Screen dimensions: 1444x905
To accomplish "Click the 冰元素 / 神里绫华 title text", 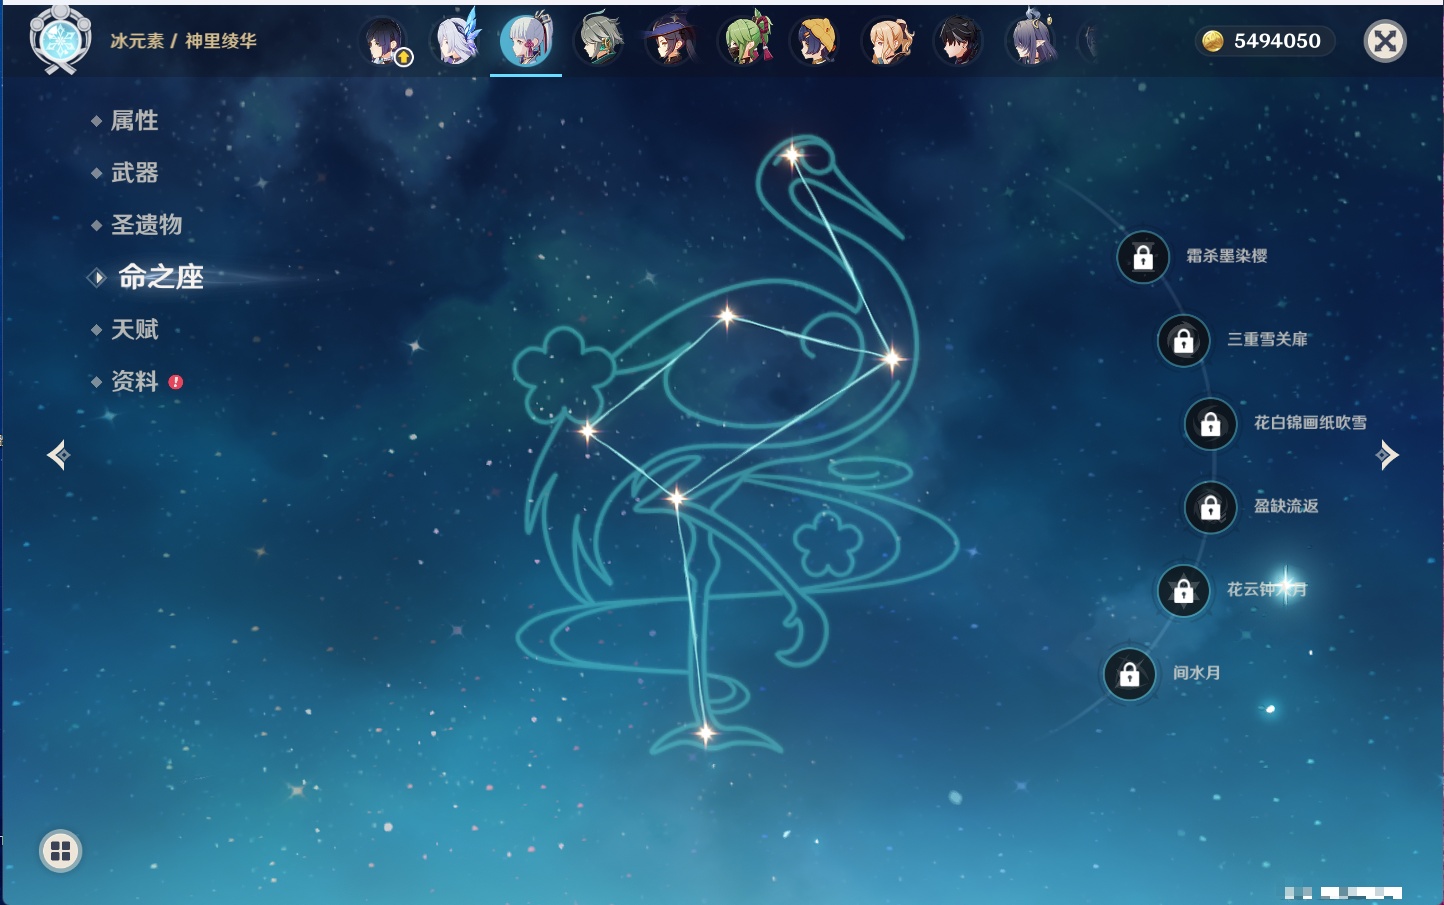I will pyautogui.click(x=183, y=41).
